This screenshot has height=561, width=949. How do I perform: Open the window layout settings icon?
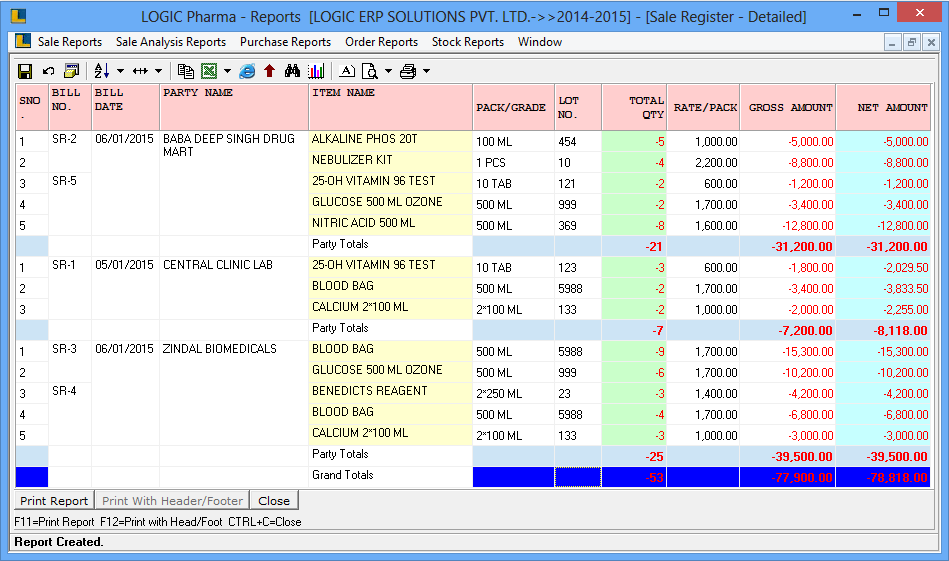point(71,71)
